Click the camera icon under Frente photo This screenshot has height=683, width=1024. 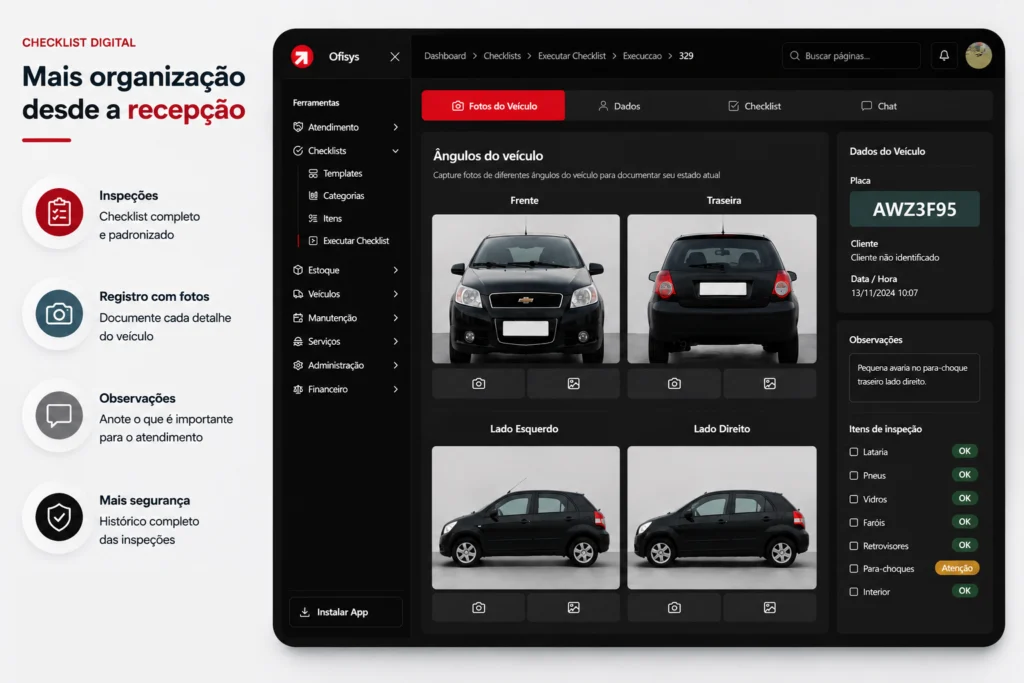coord(479,383)
